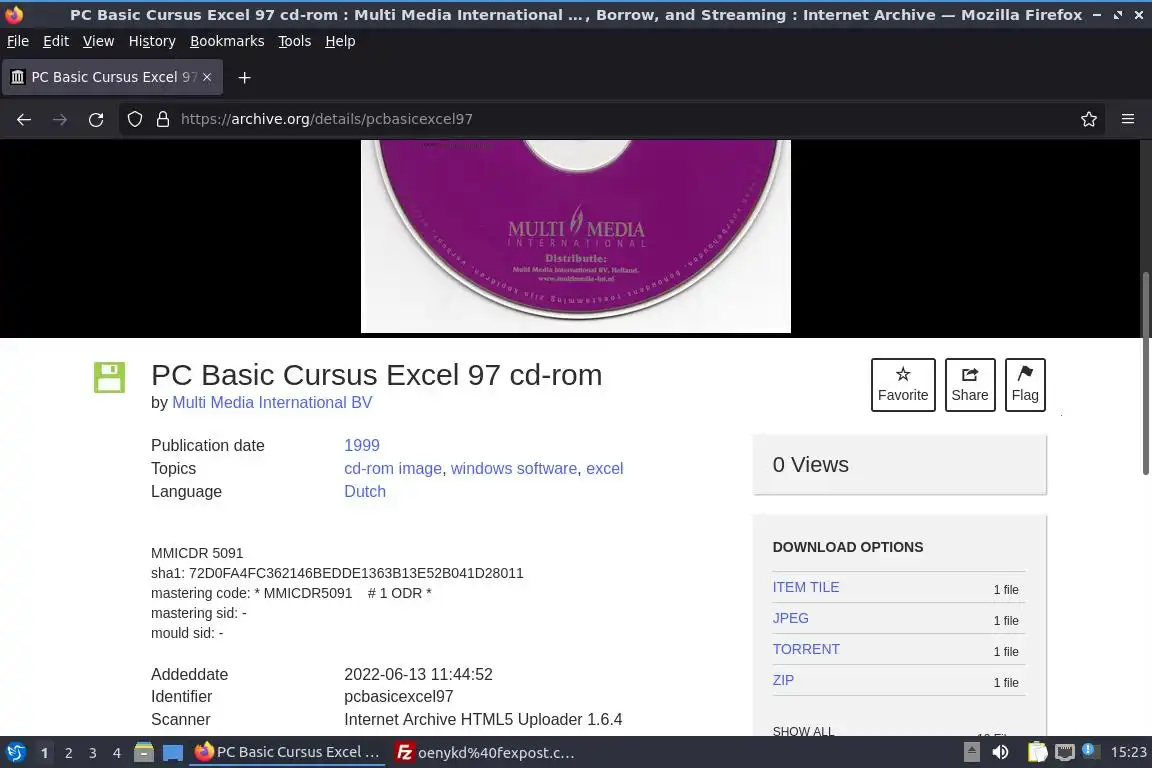
Task: Open the Bookmarks menu
Action: (227, 41)
